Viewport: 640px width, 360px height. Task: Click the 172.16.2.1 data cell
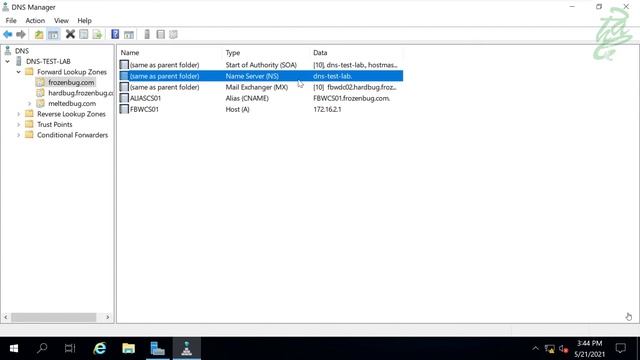click(x=327, y=109)
